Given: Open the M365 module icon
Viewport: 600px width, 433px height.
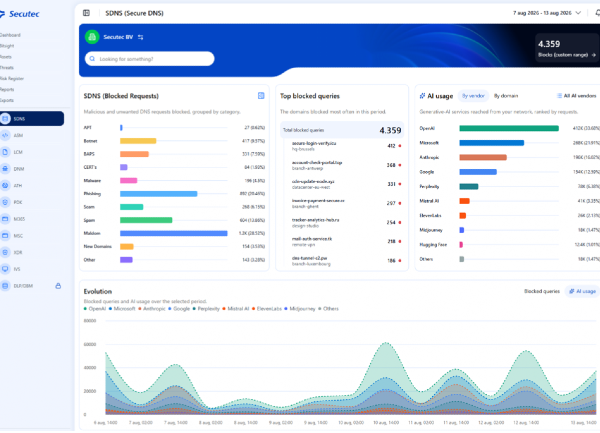Looking at the screenshot, I should coord(5,219).
